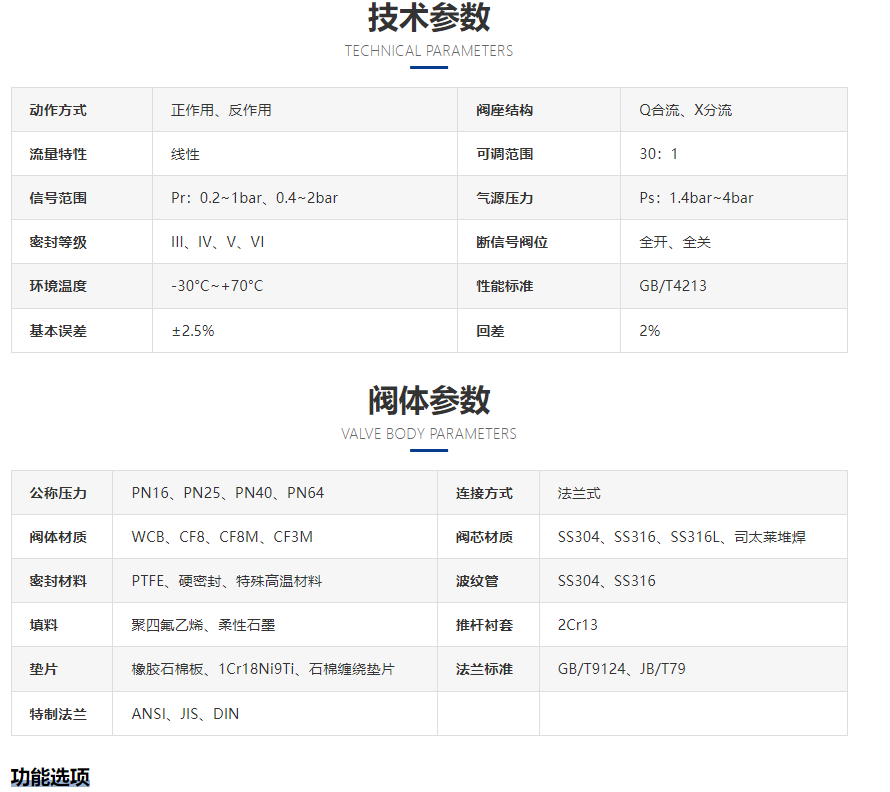Click the 密封等级 value III、IV、V、VI

217,242
